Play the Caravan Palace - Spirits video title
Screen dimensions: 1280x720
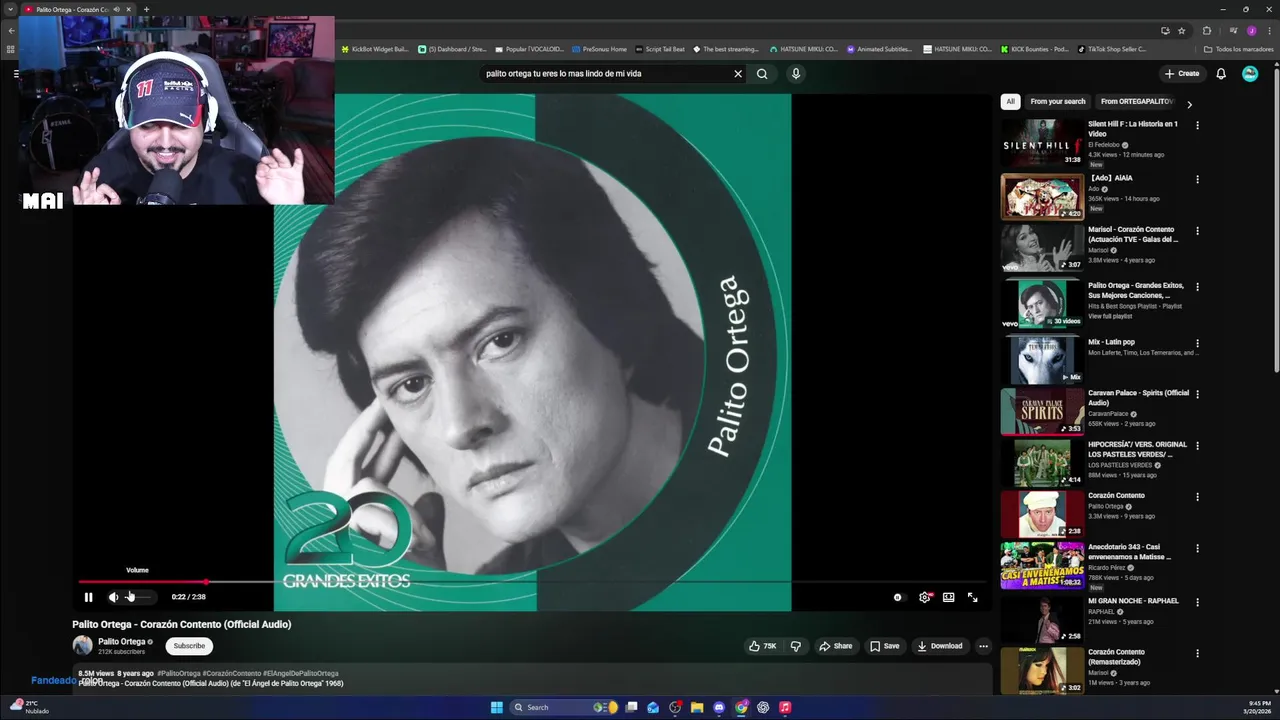[x=1138, y=397]
